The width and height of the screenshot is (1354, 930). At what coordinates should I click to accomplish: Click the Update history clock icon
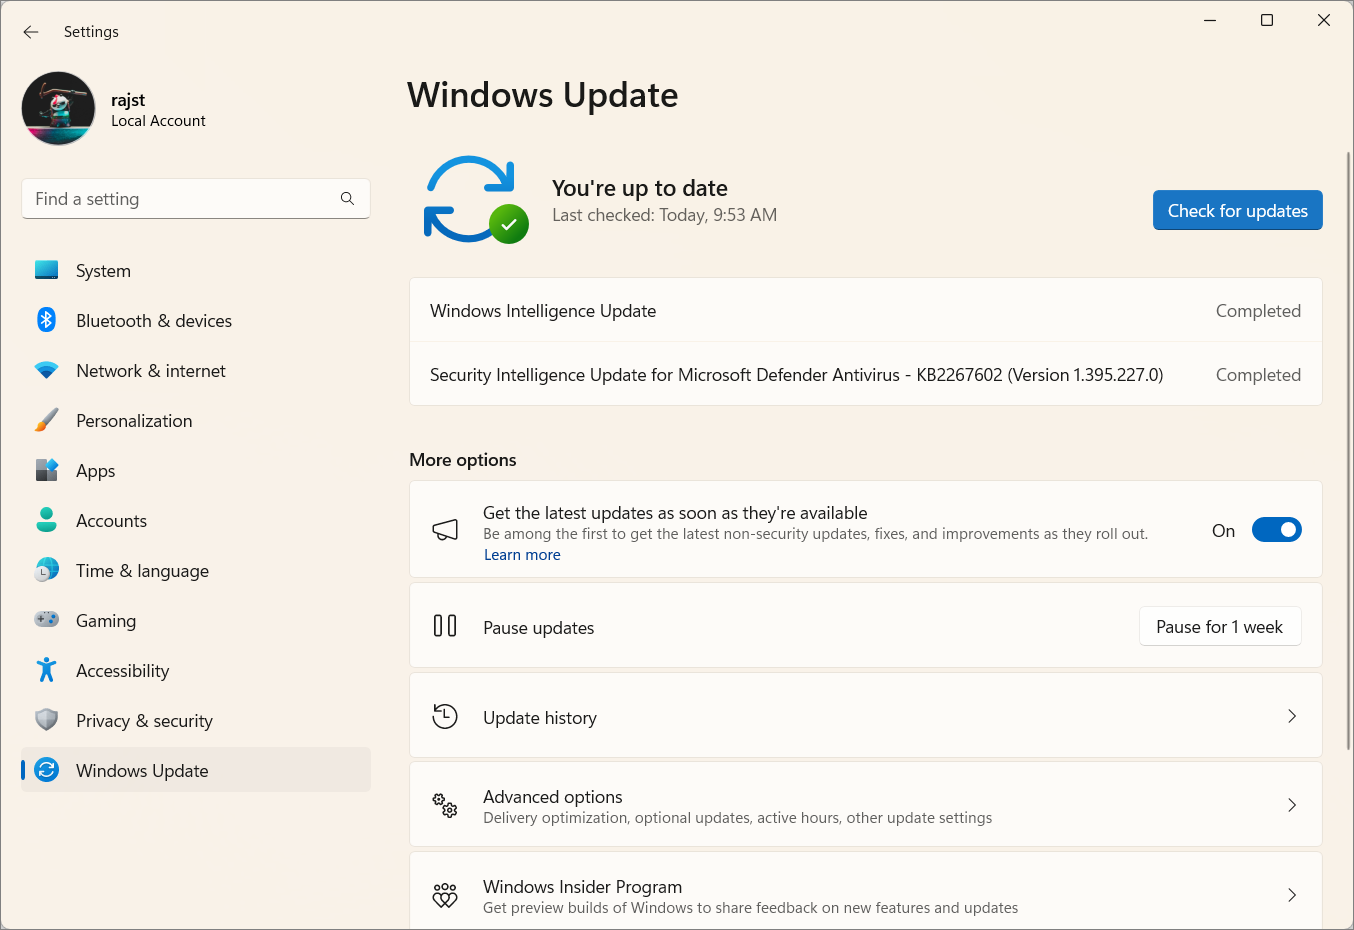coord(445,716)
